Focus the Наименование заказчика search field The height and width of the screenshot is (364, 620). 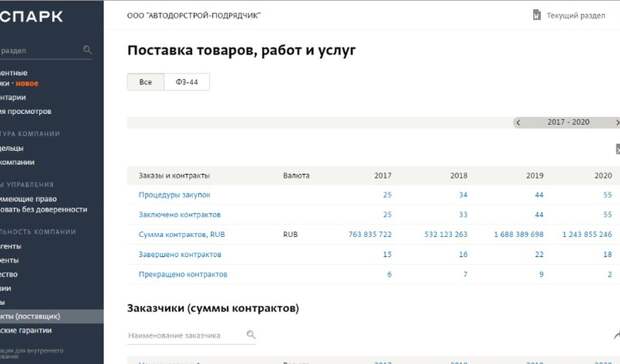coord(185,335)
